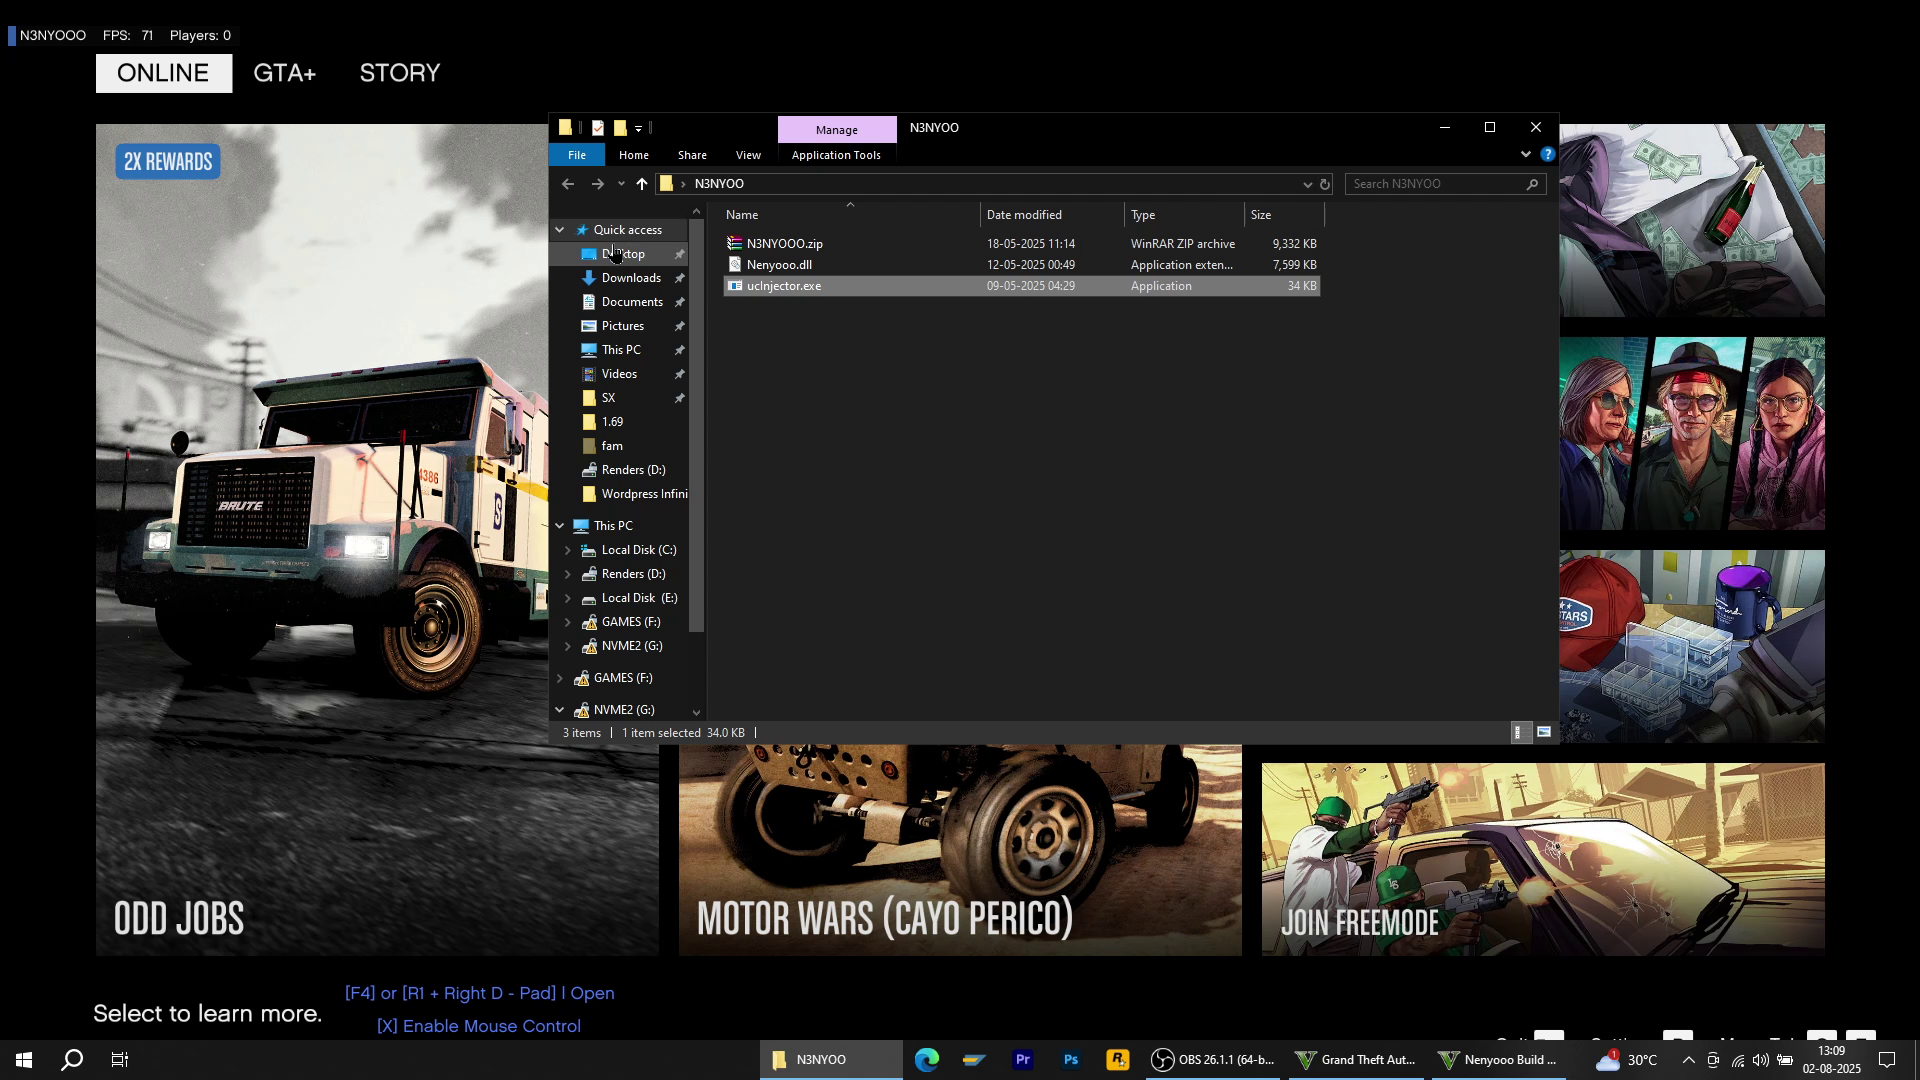Image resolution: width=1920 pixels, height=1080 pixels.
Task: Click New Folder quick access toolbar icon
Action: pyautogui.click(x=619, y=128)
